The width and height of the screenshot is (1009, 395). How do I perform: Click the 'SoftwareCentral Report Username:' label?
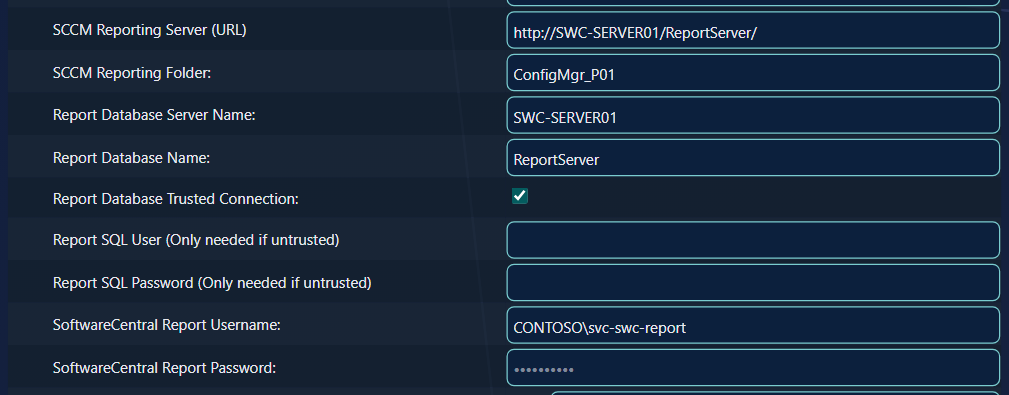click(167, 326)
